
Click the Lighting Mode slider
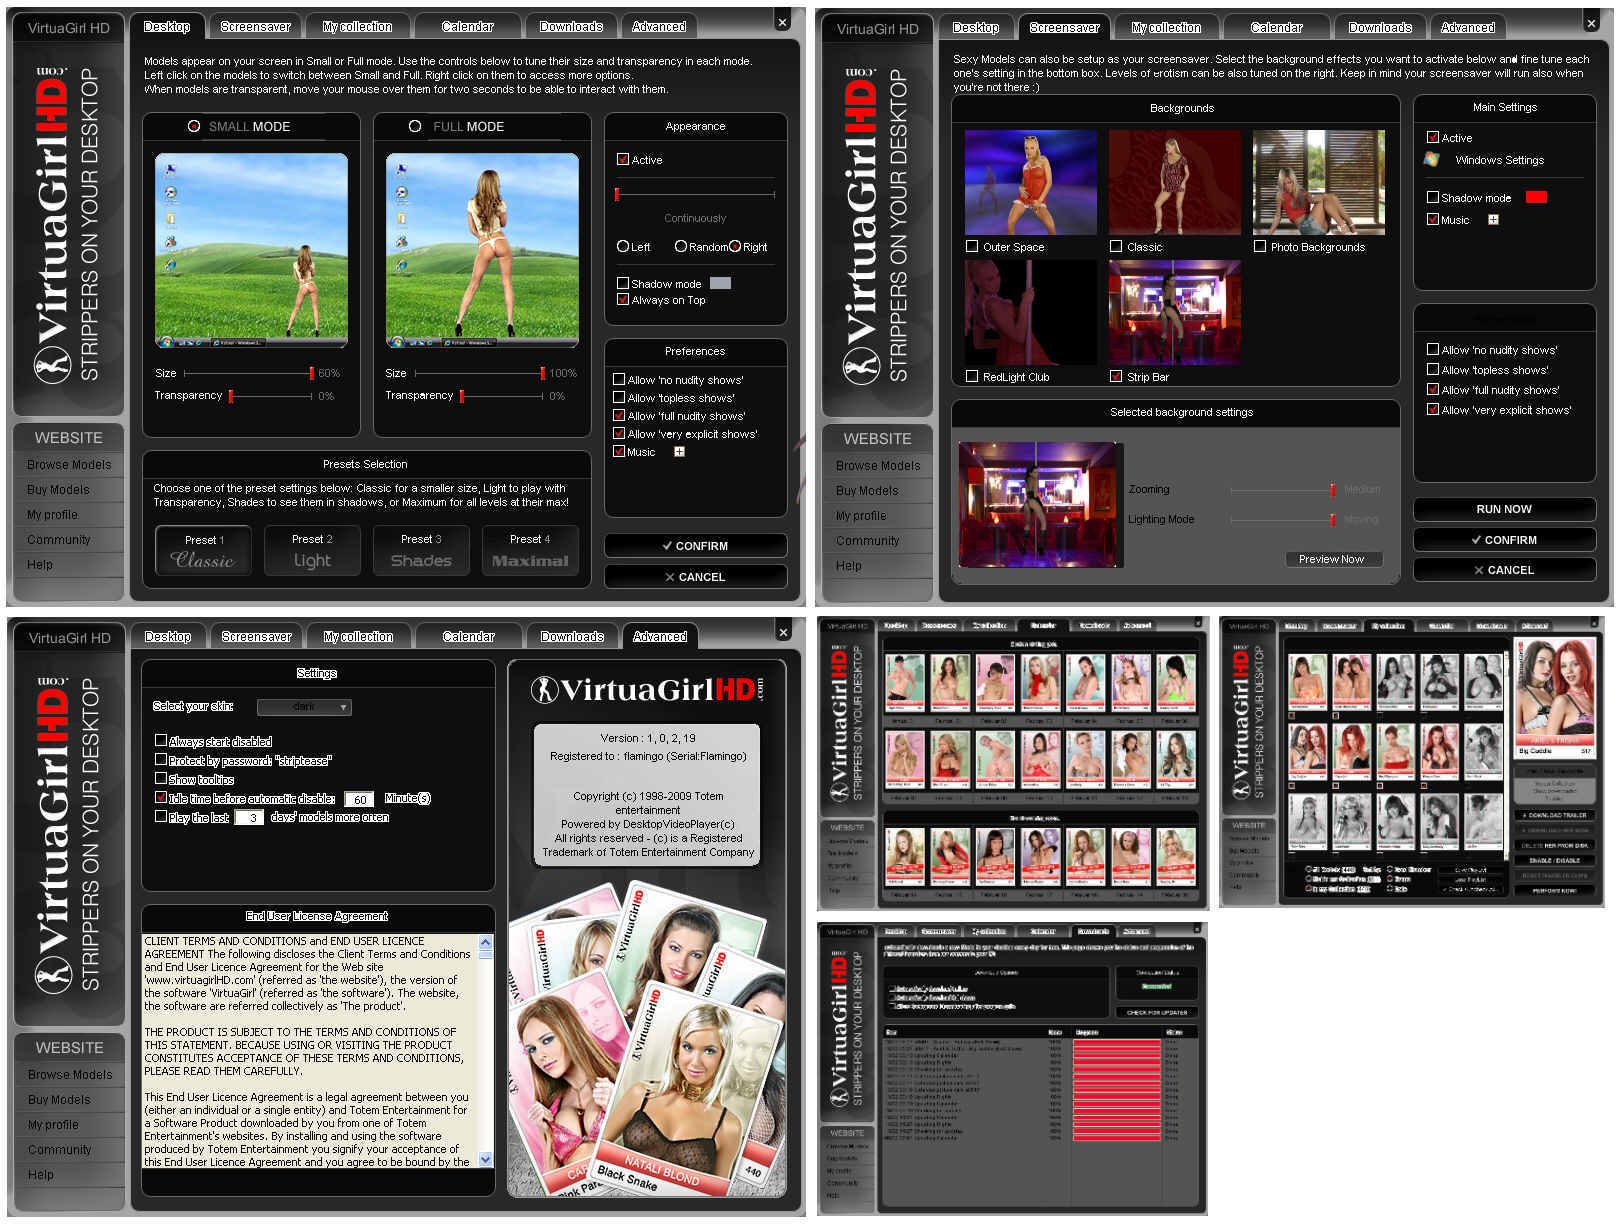pyautogui.click(x=1283, y=520)
